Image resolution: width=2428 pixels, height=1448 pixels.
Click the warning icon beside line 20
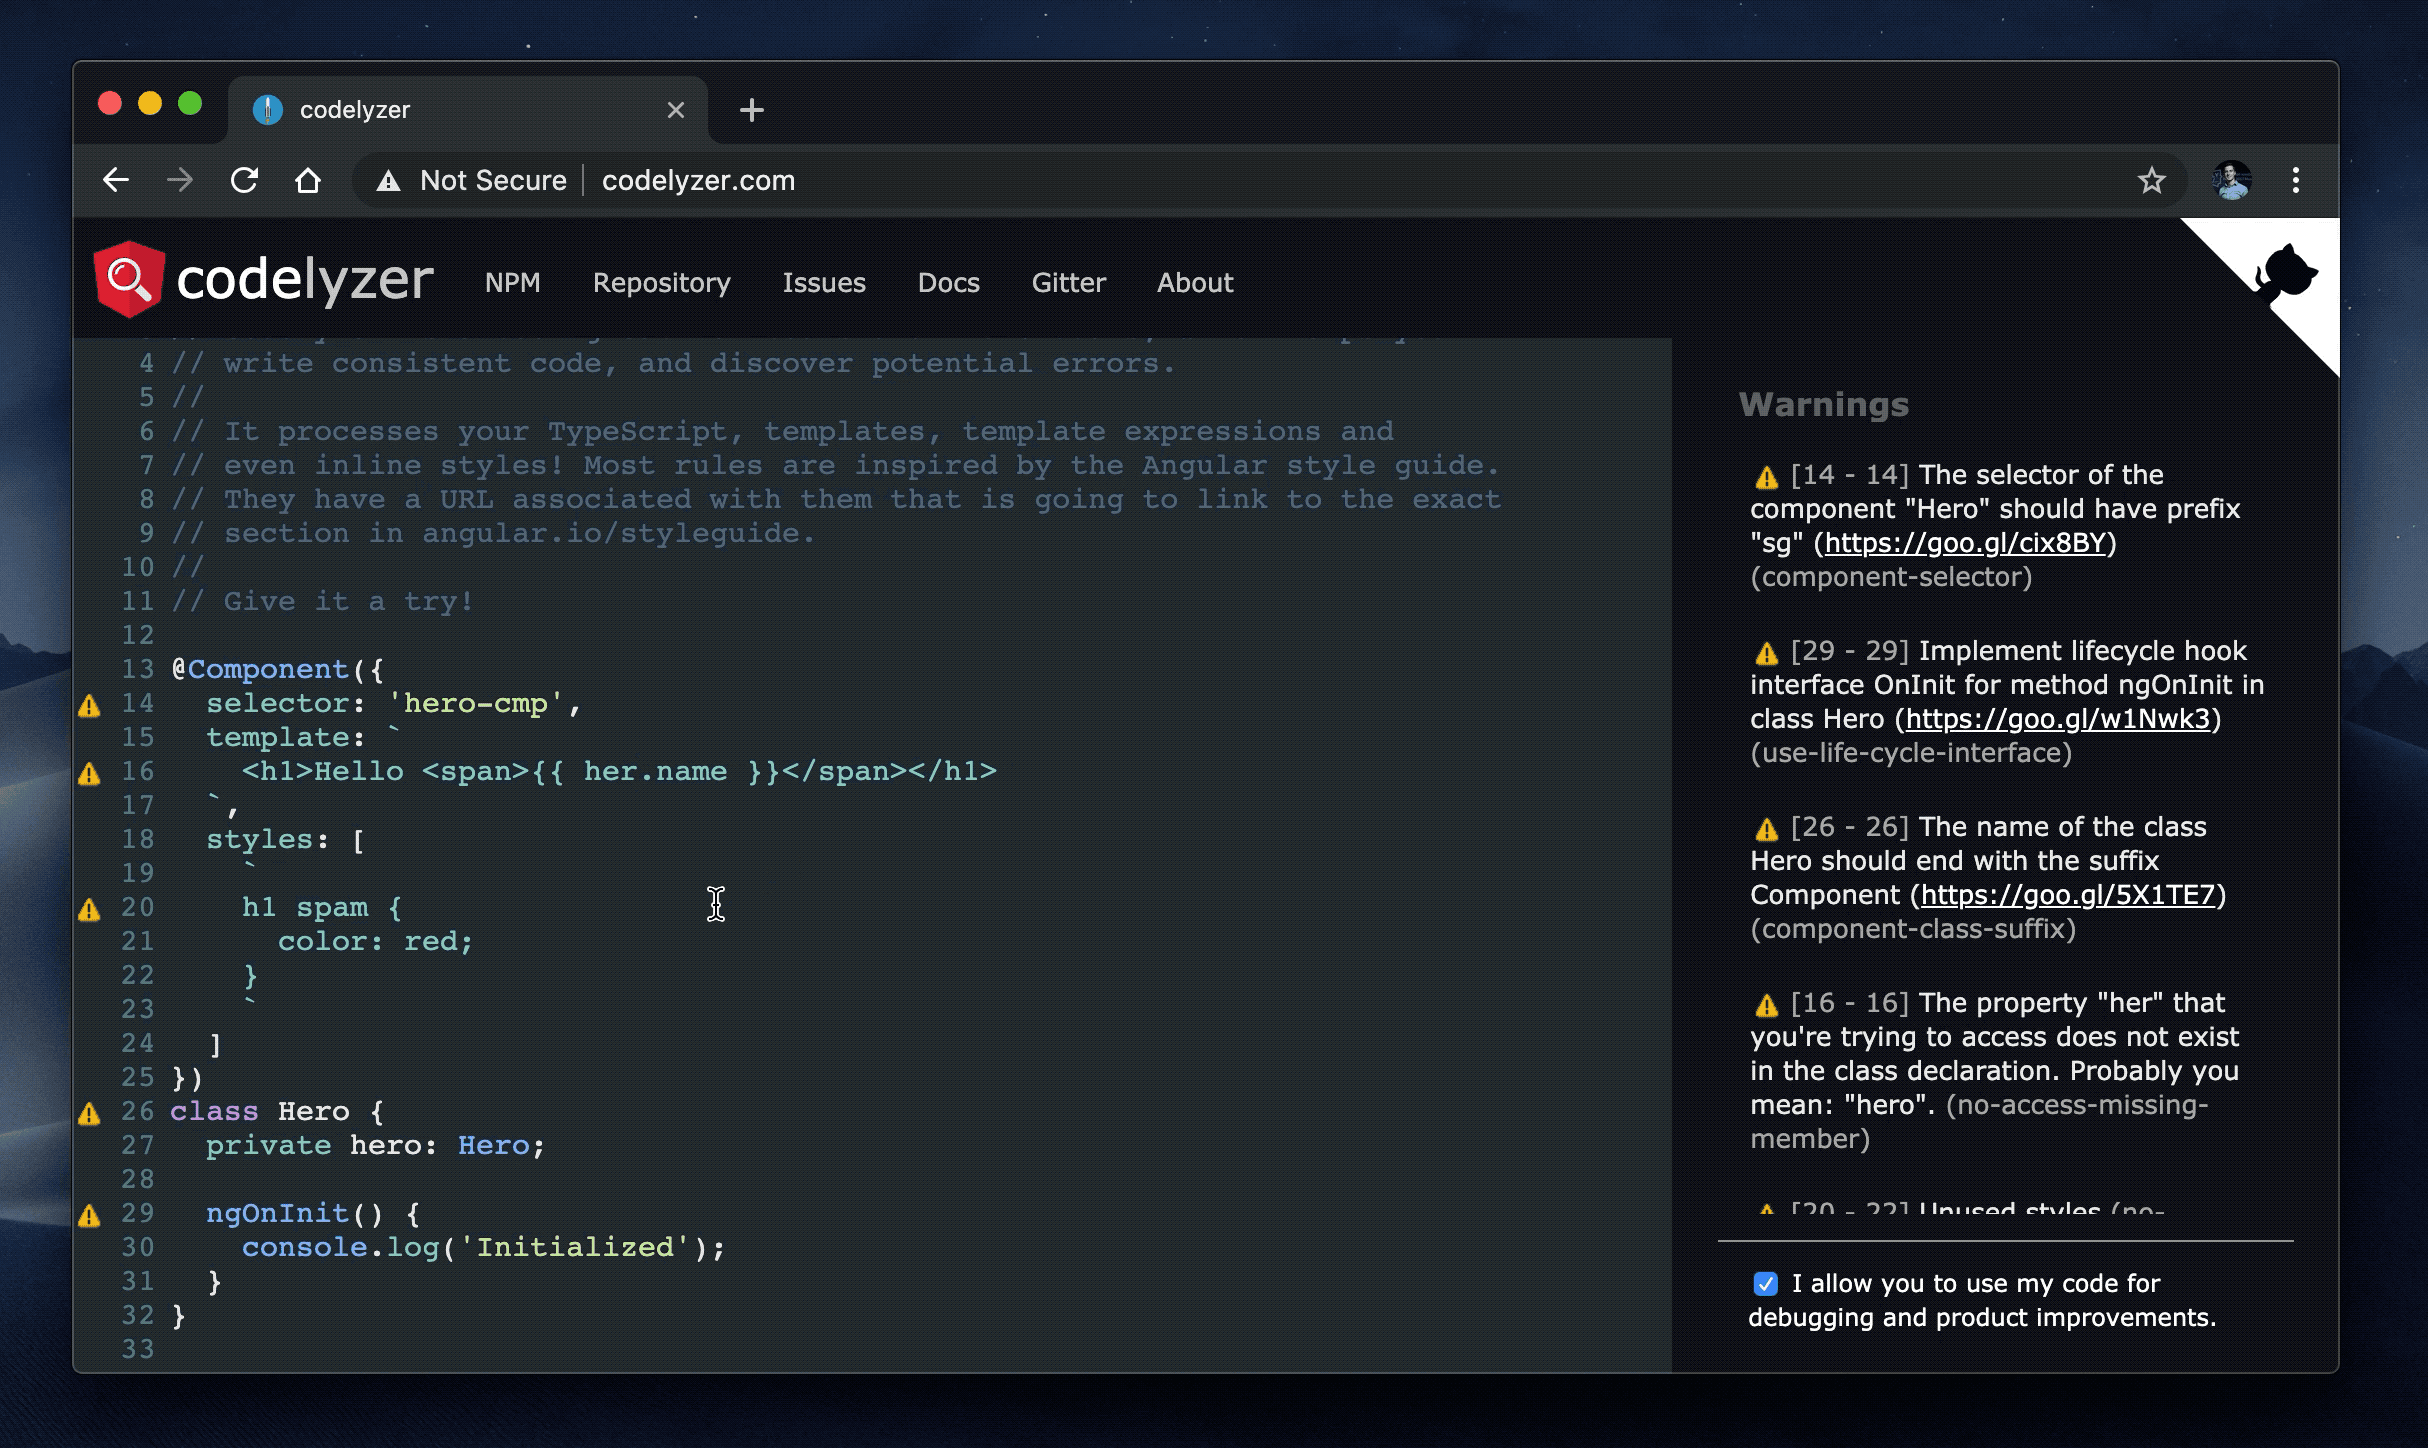point(89,910)
